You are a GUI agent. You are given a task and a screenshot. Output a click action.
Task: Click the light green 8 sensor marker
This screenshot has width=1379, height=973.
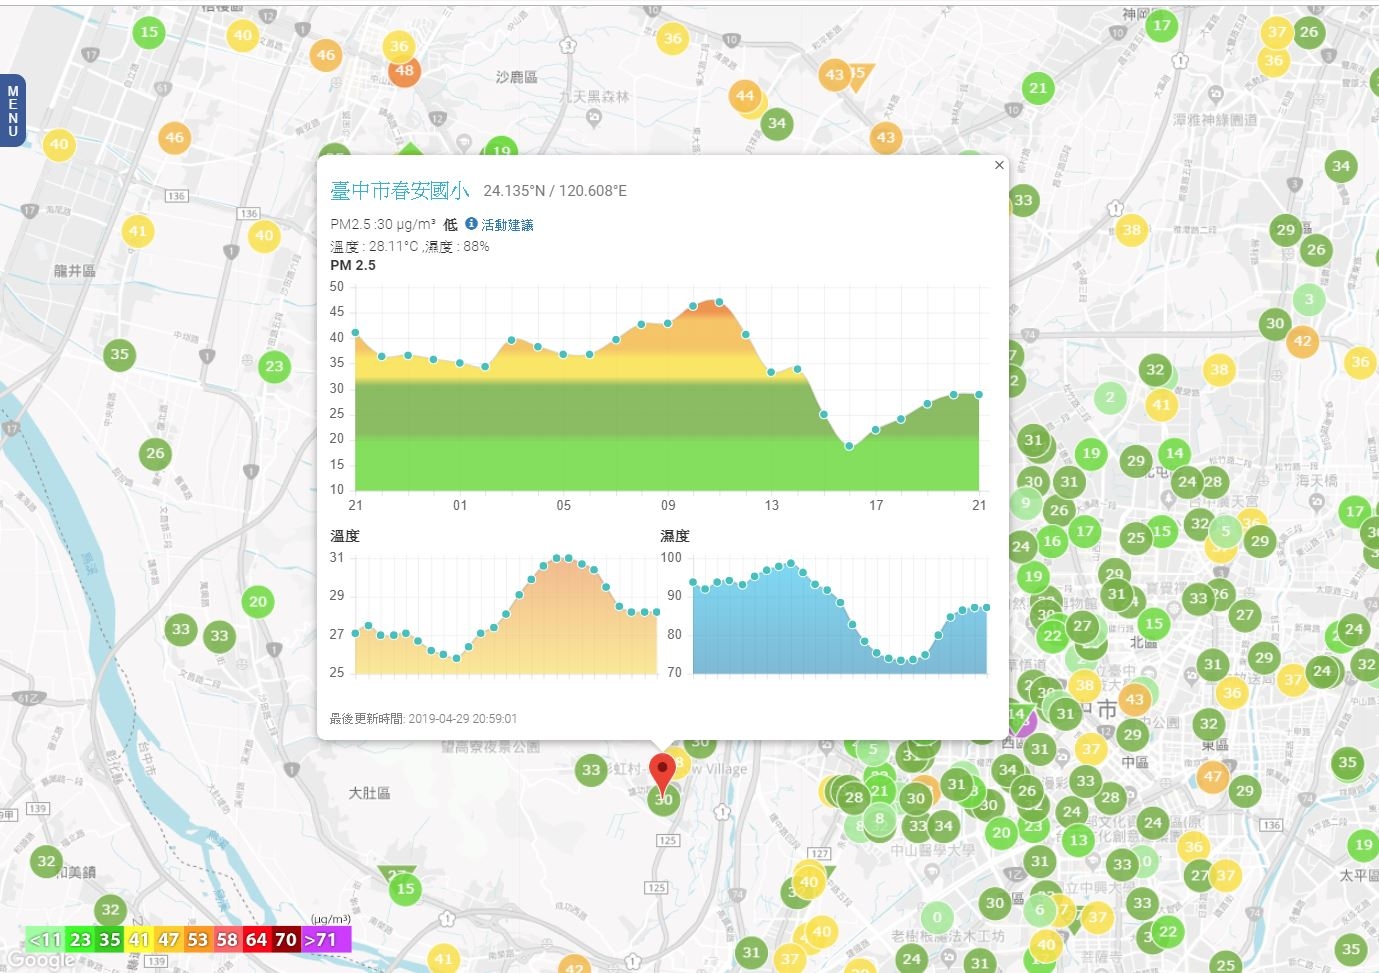click(x=879, y=818)
